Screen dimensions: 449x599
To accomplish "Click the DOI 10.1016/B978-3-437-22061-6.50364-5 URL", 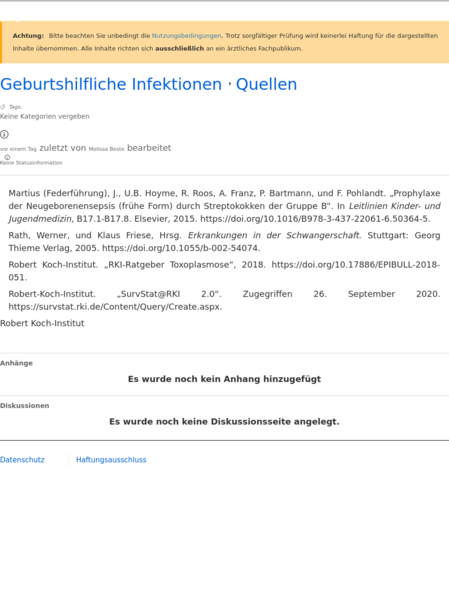I will coord(315,219).
